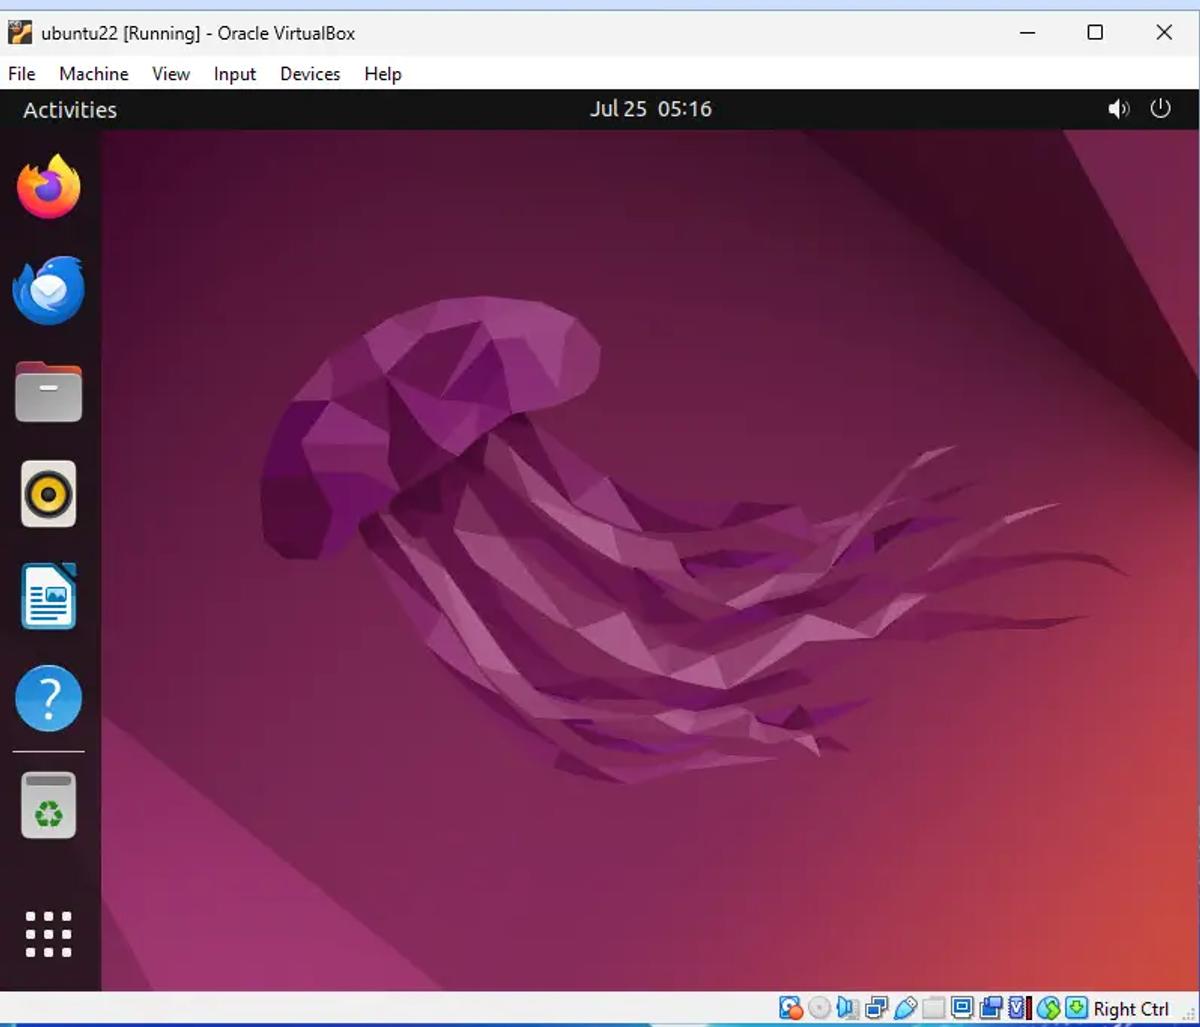Click the USB devices status icon
Image resolution: width=1200 pixels, height=1027 pixels.
point(906,1008)
